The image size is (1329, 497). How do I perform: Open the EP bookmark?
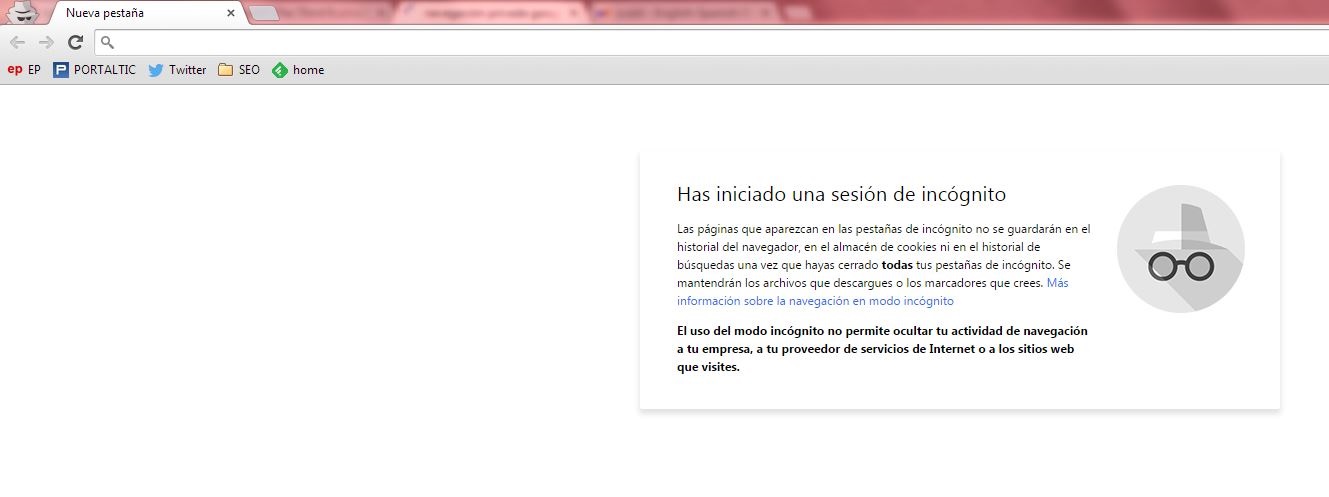coord(24,70)
